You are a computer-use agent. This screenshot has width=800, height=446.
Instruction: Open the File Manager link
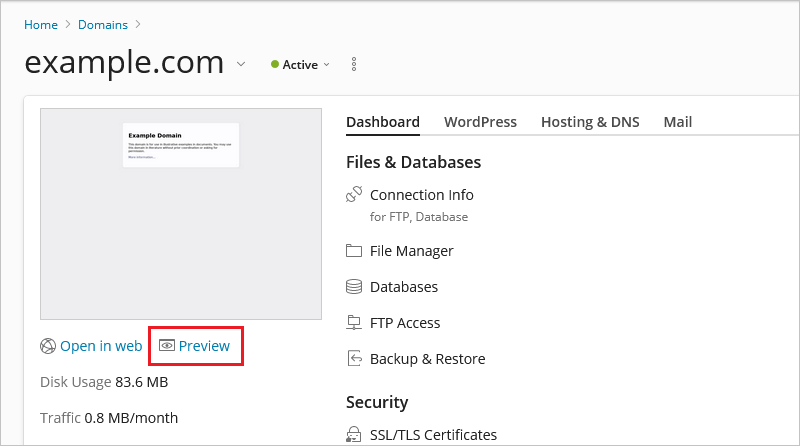pos(411,251)
